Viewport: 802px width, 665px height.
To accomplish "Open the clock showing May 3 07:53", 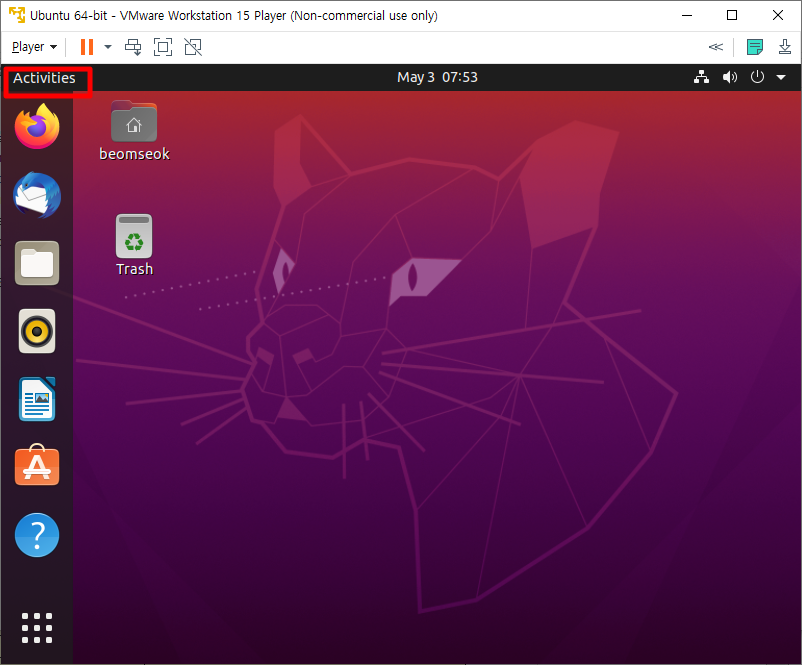I will [437, 77].
